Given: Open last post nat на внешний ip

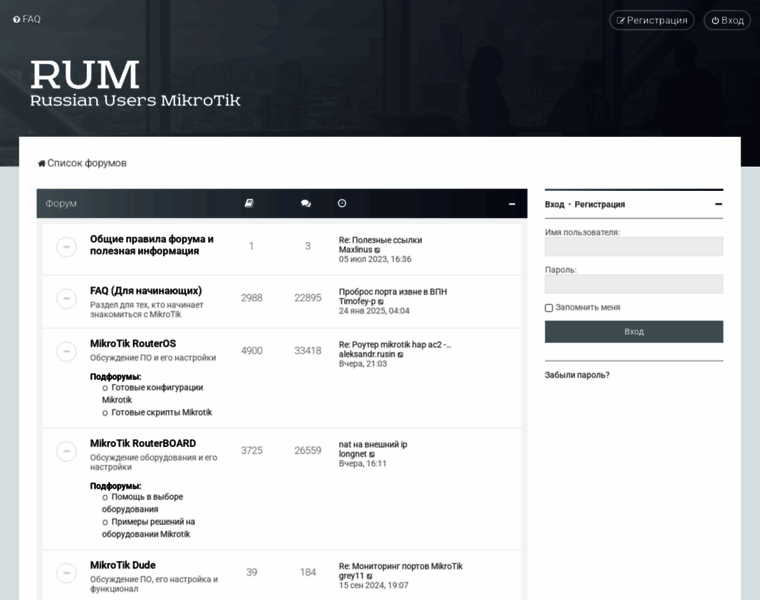Looking at the screenshot, I should coord(373,444).
